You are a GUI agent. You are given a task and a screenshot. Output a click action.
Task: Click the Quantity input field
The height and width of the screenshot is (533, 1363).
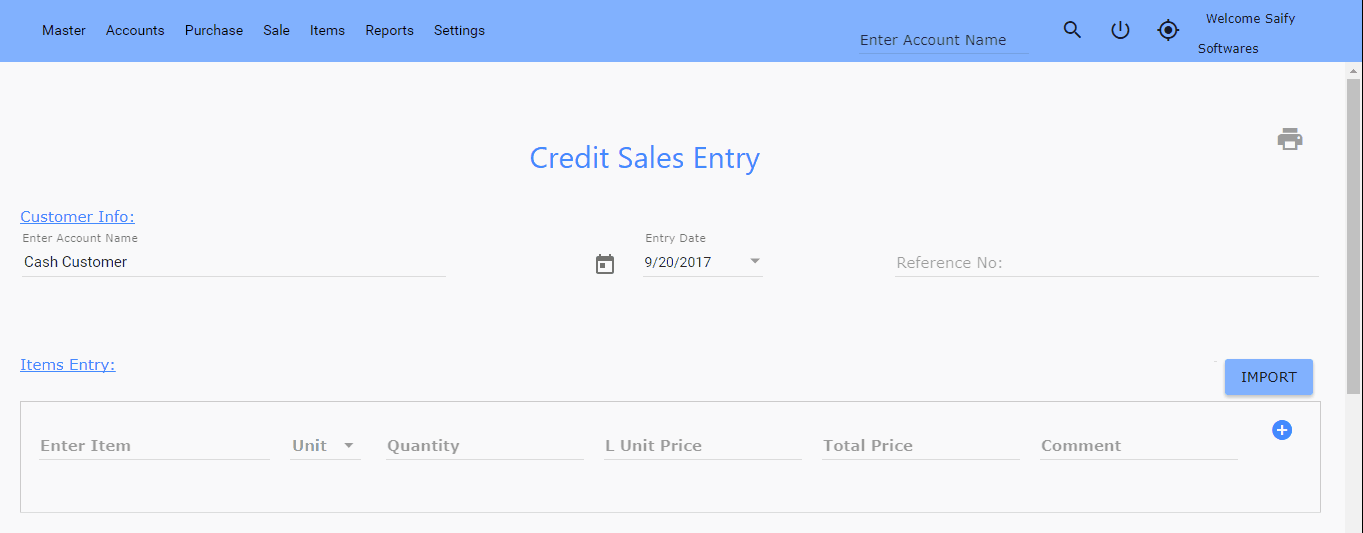point(485,446)
